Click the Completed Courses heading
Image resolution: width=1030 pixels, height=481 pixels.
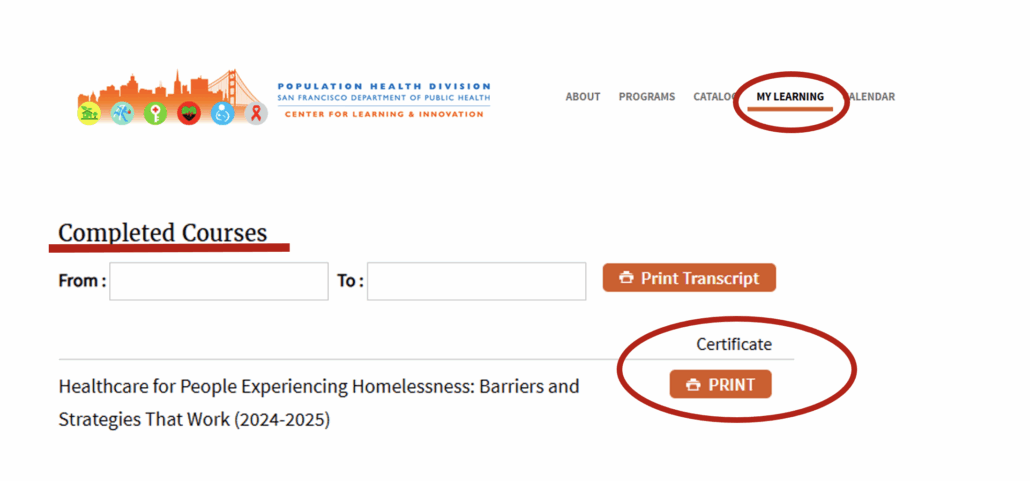(x=163, y=233)
